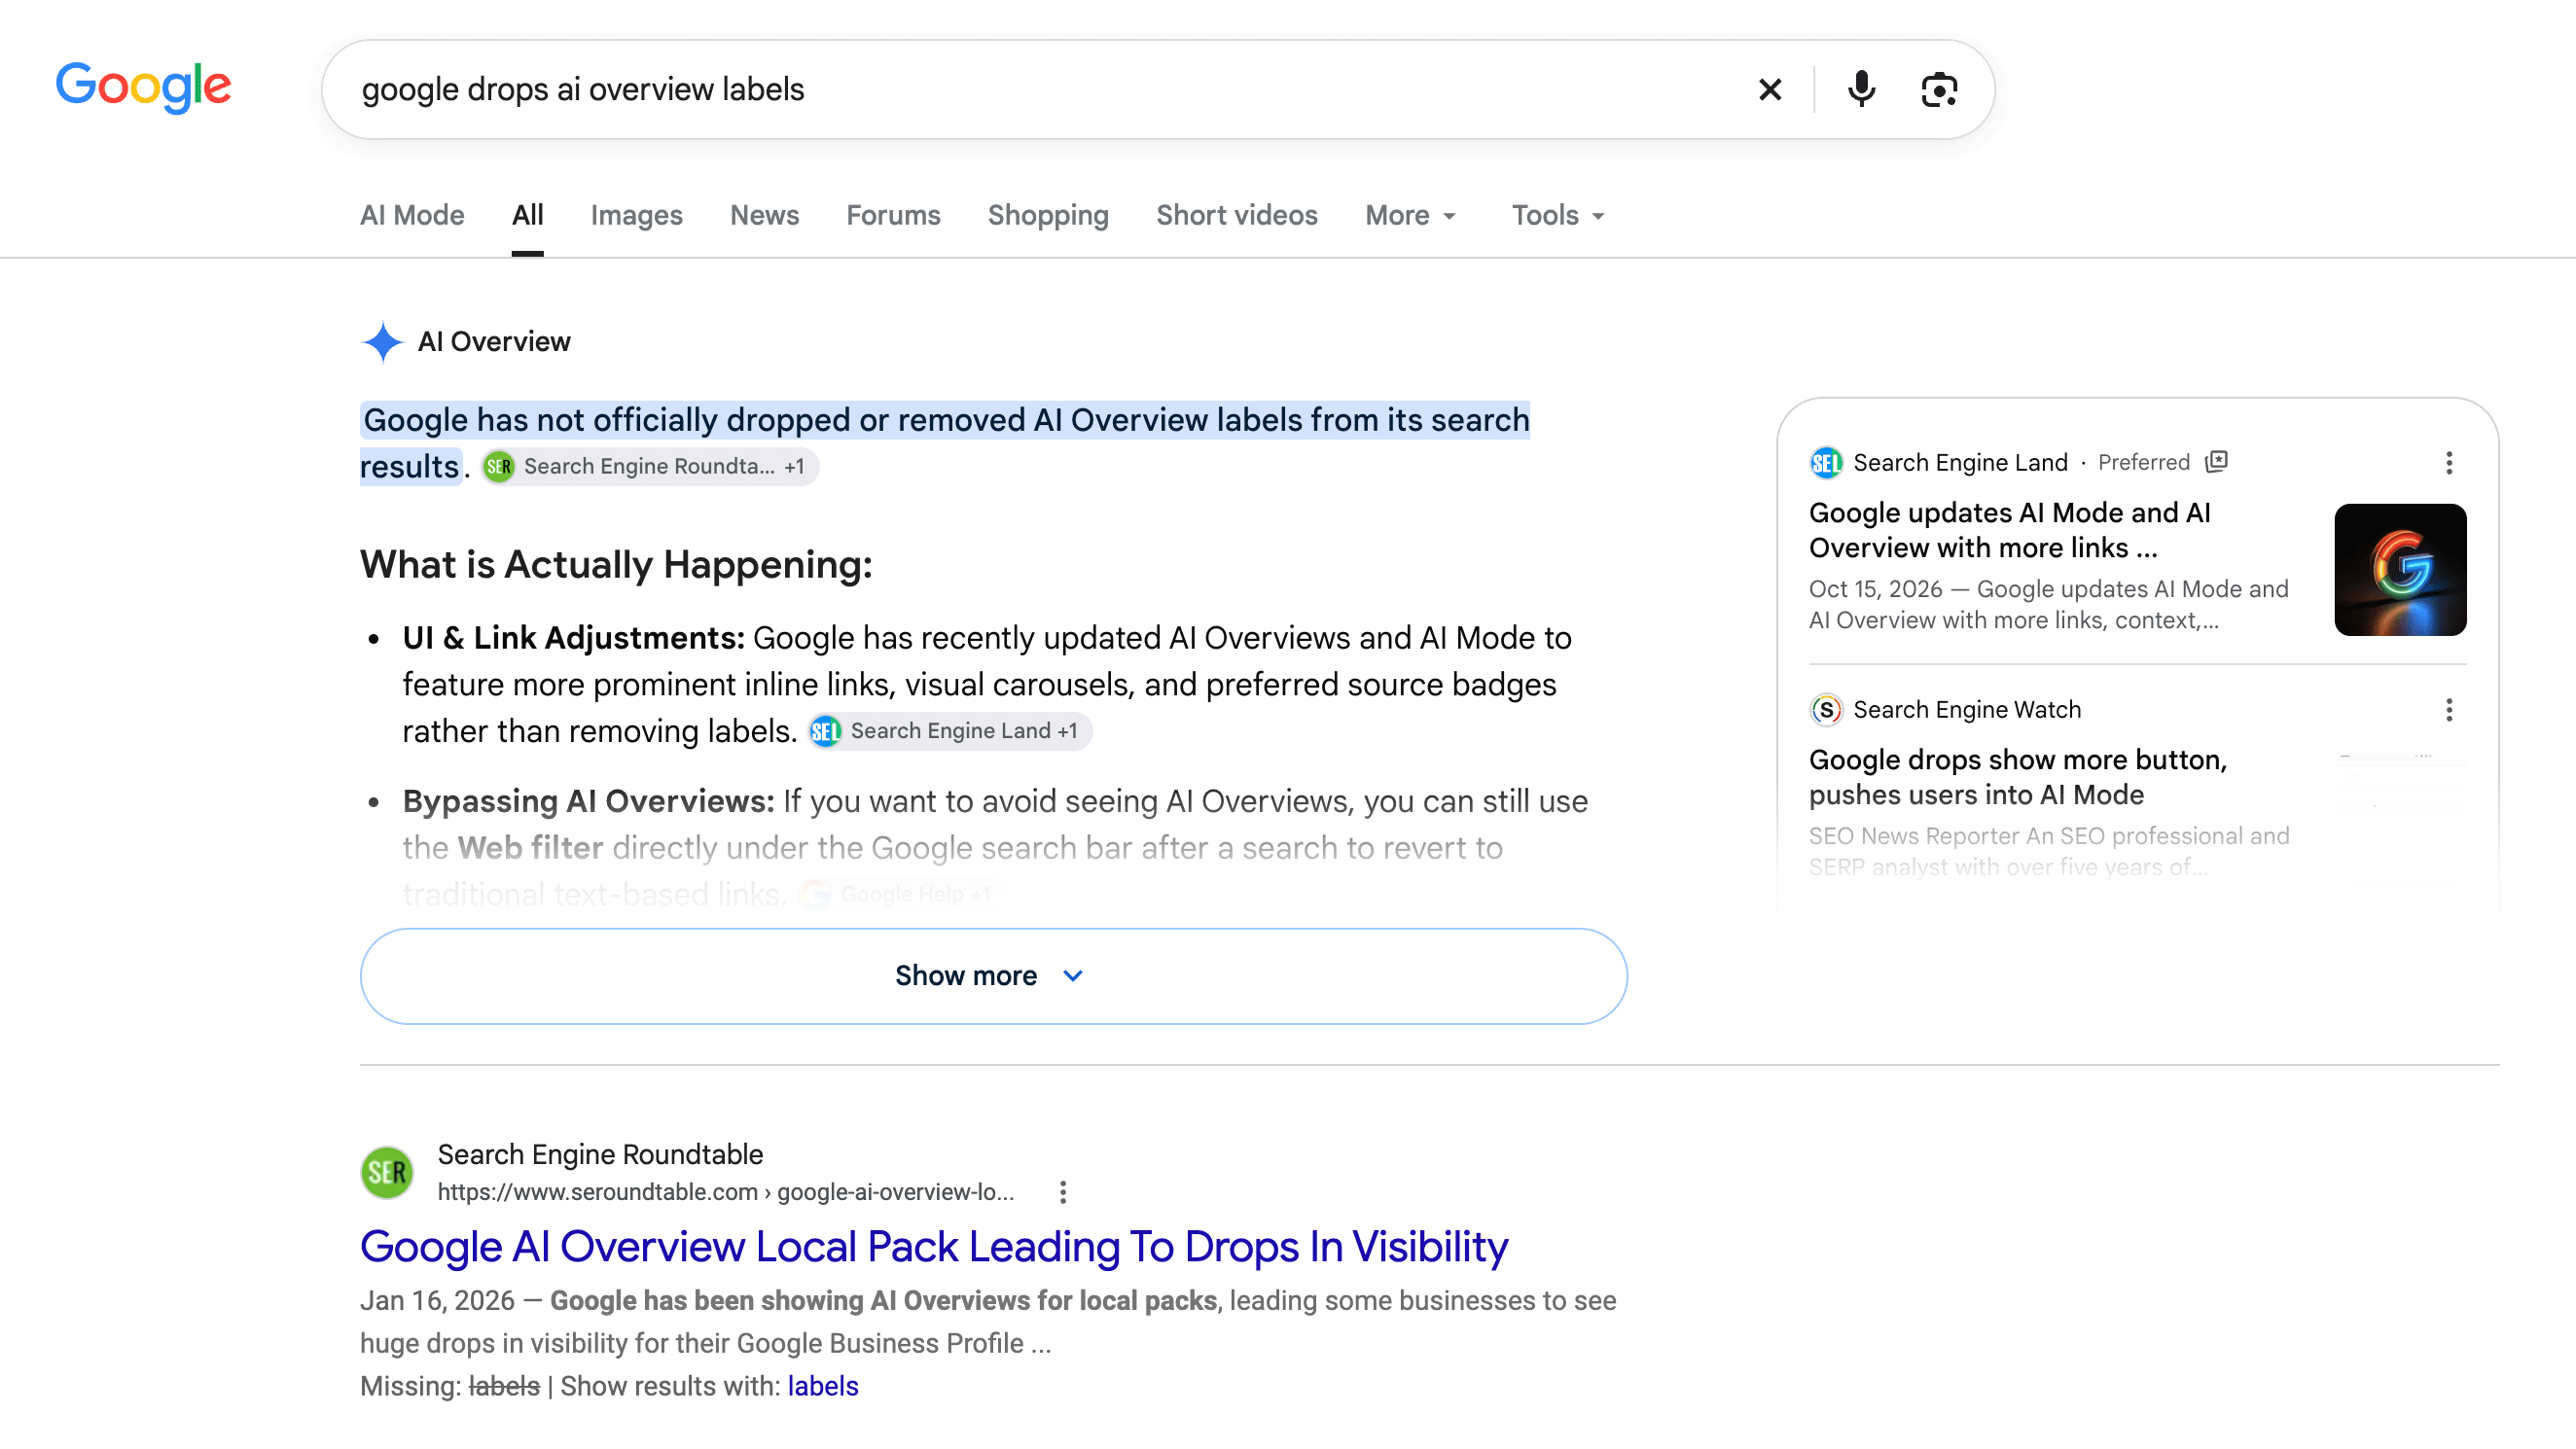
Task: Select the All results tab
Action: pos(528,215)
